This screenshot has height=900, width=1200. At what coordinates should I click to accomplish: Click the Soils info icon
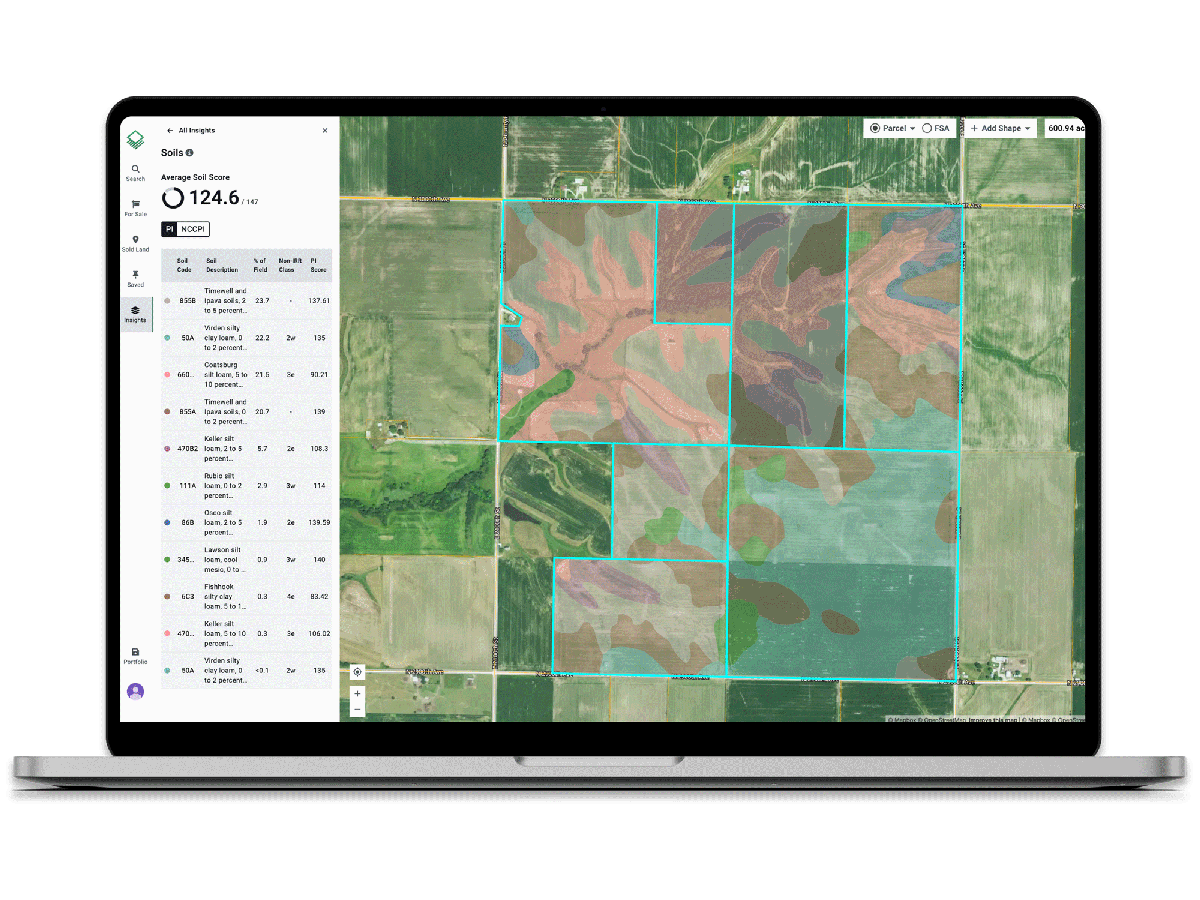coord(190,153)
